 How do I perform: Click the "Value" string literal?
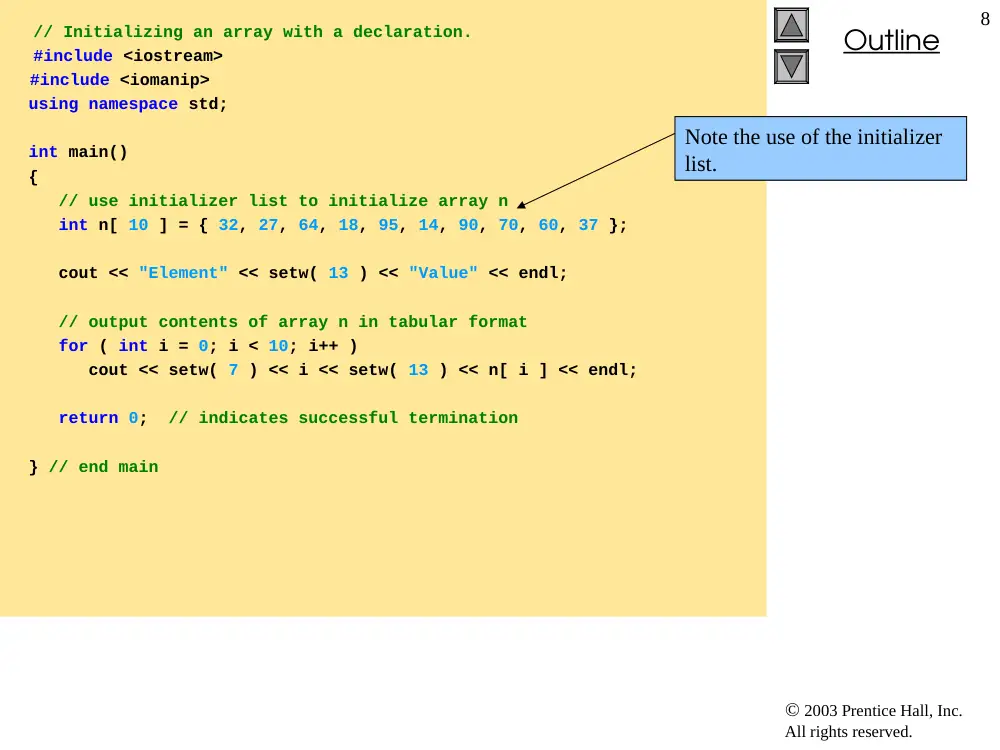click(x=443, y=273)
